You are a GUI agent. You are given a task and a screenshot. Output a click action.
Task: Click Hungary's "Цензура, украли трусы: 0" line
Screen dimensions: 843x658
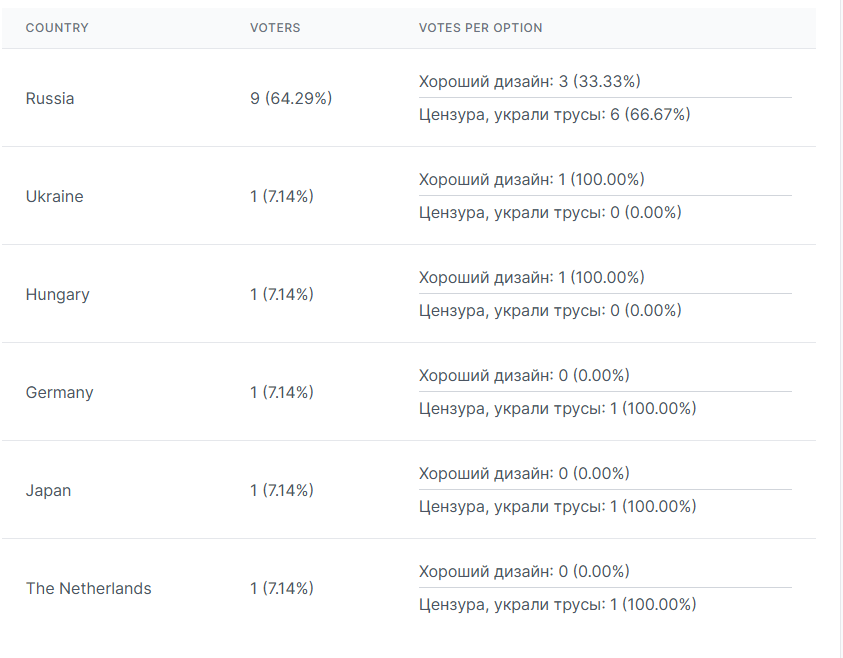pos(550,311)
